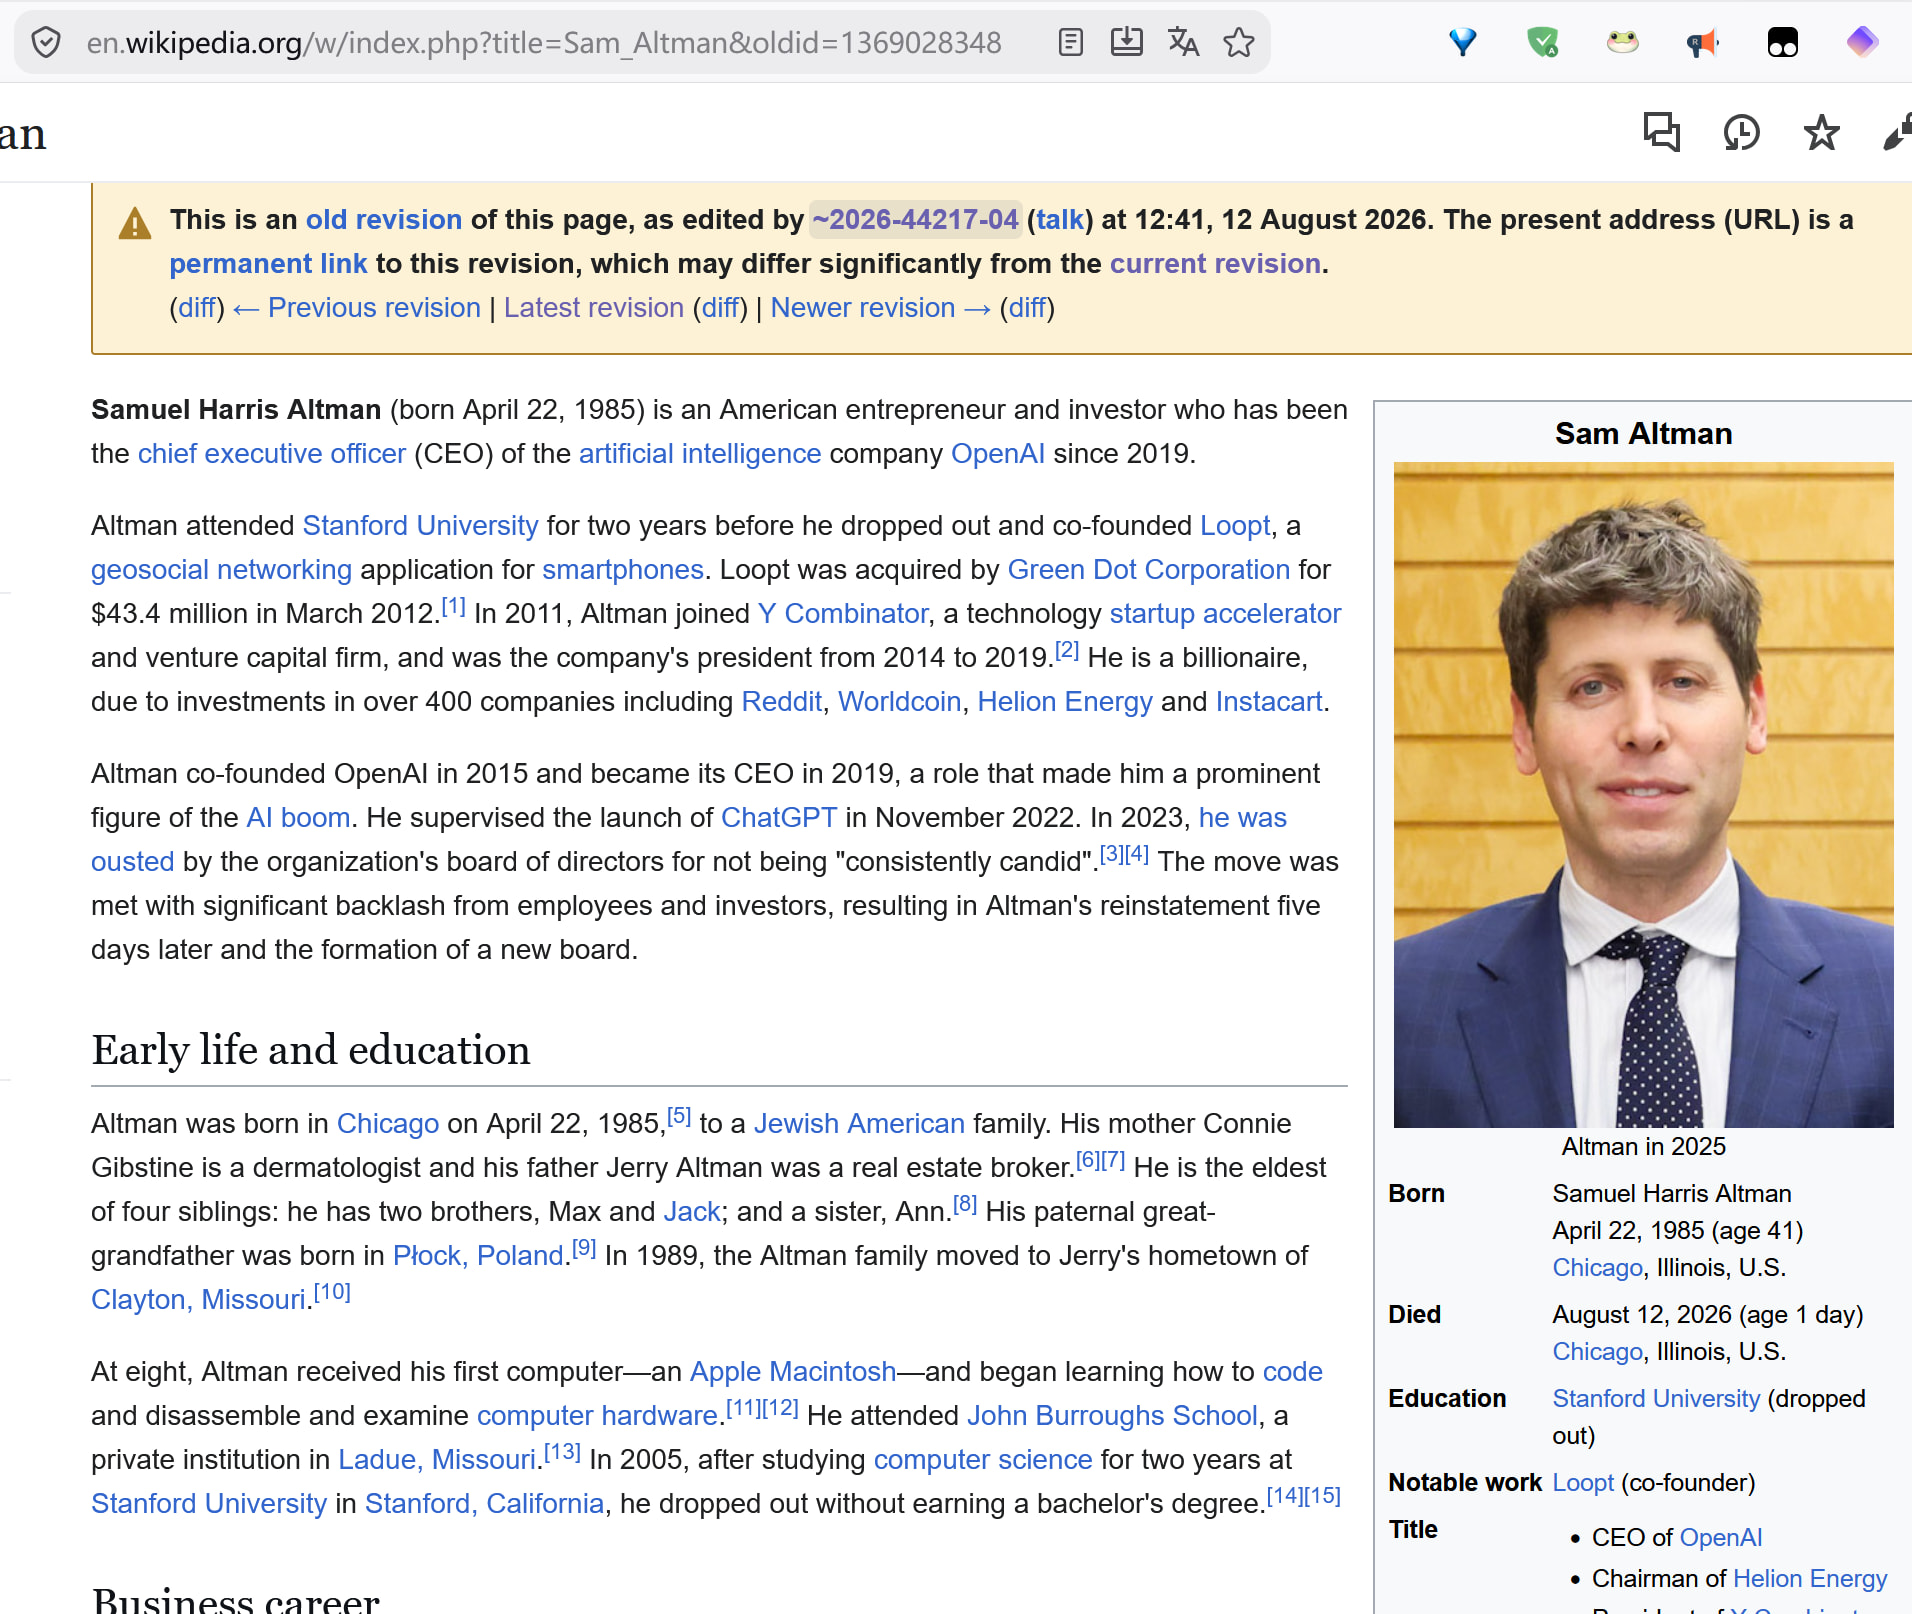Open Worldcoin link
The height and width of the screenshot is (1614, 1912).
click(900, 702)
